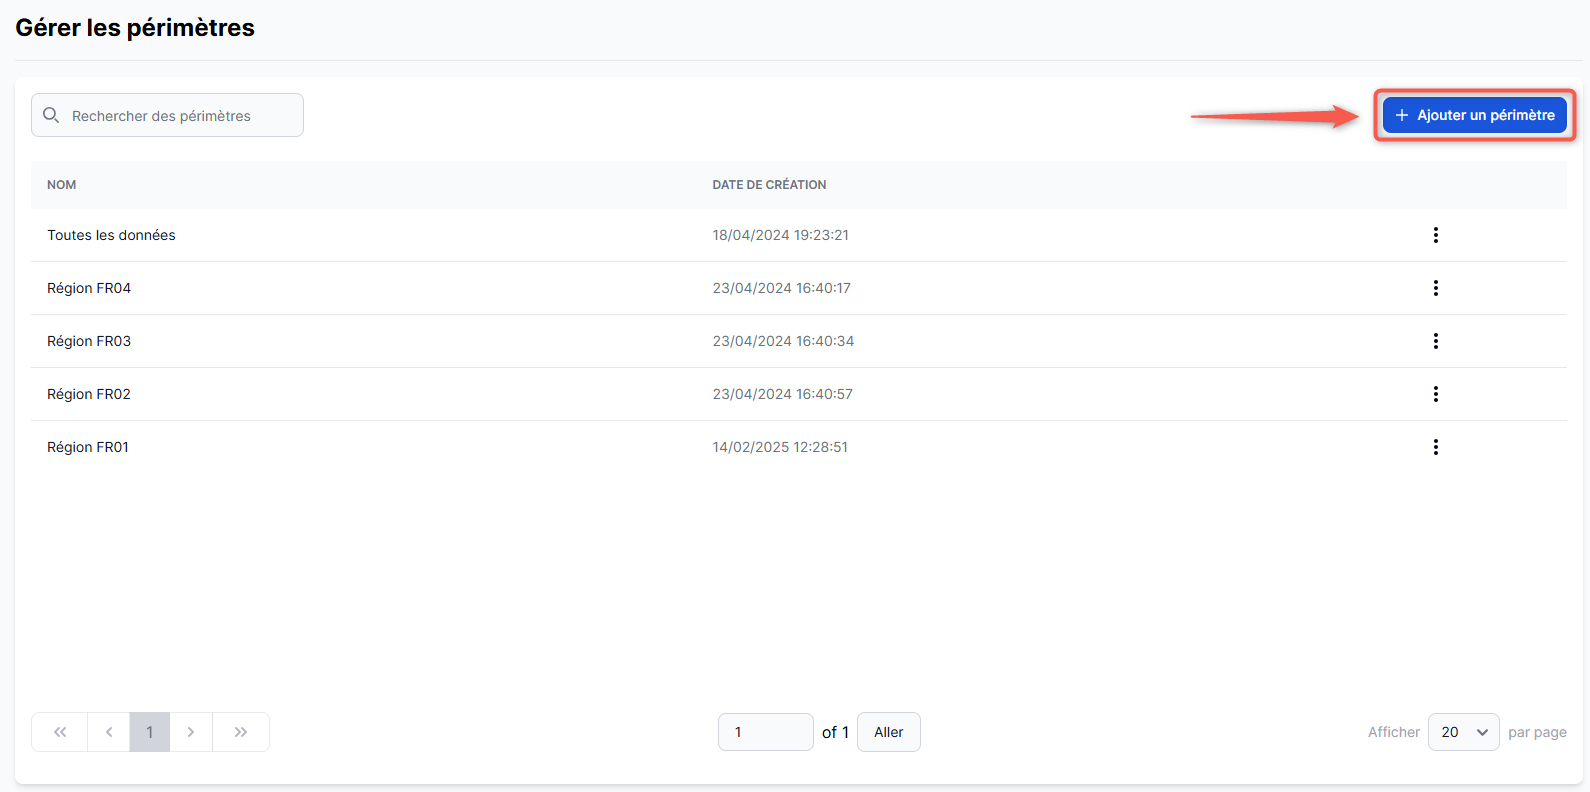The image size is (1590, 792).
Task: Focus the Rechercher des périmètres search field
Action: (x=180, y=116)
